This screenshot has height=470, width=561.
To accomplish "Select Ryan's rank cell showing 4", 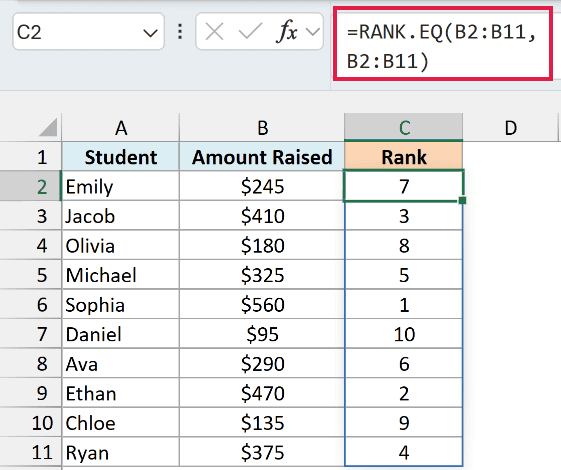I will (x=404, y=452).
